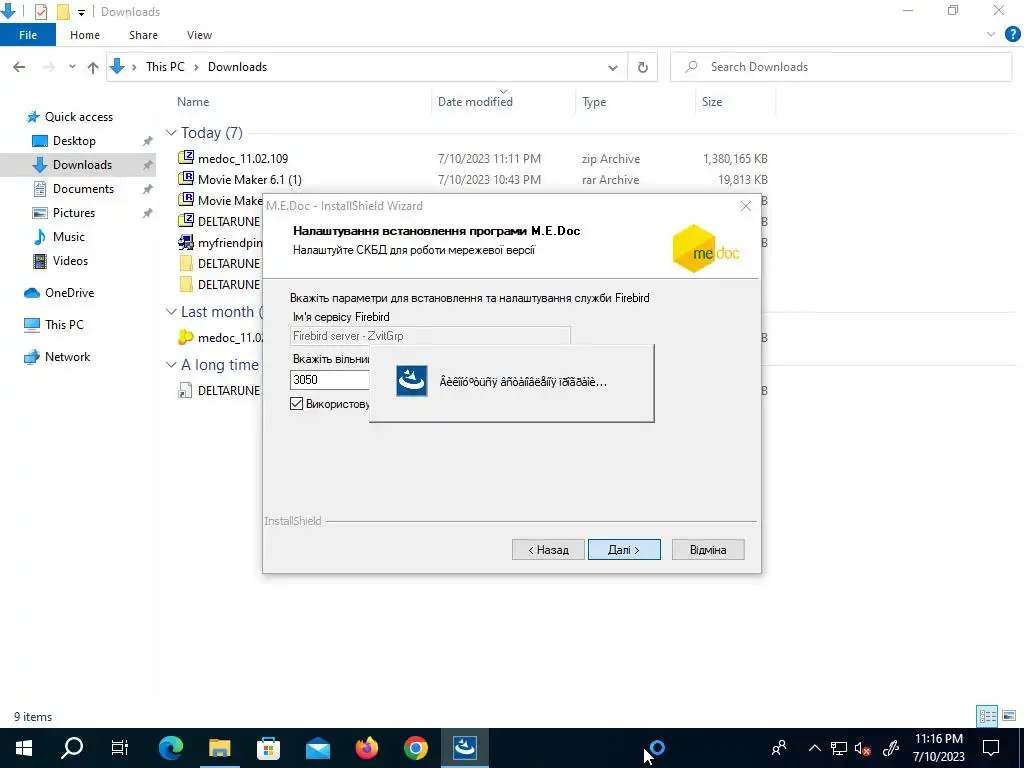Image resolution: width=1024 pixels, height=768 pixels.
Task: Open the Microsoft Edge taskbar icon
Action: (170, 748)
